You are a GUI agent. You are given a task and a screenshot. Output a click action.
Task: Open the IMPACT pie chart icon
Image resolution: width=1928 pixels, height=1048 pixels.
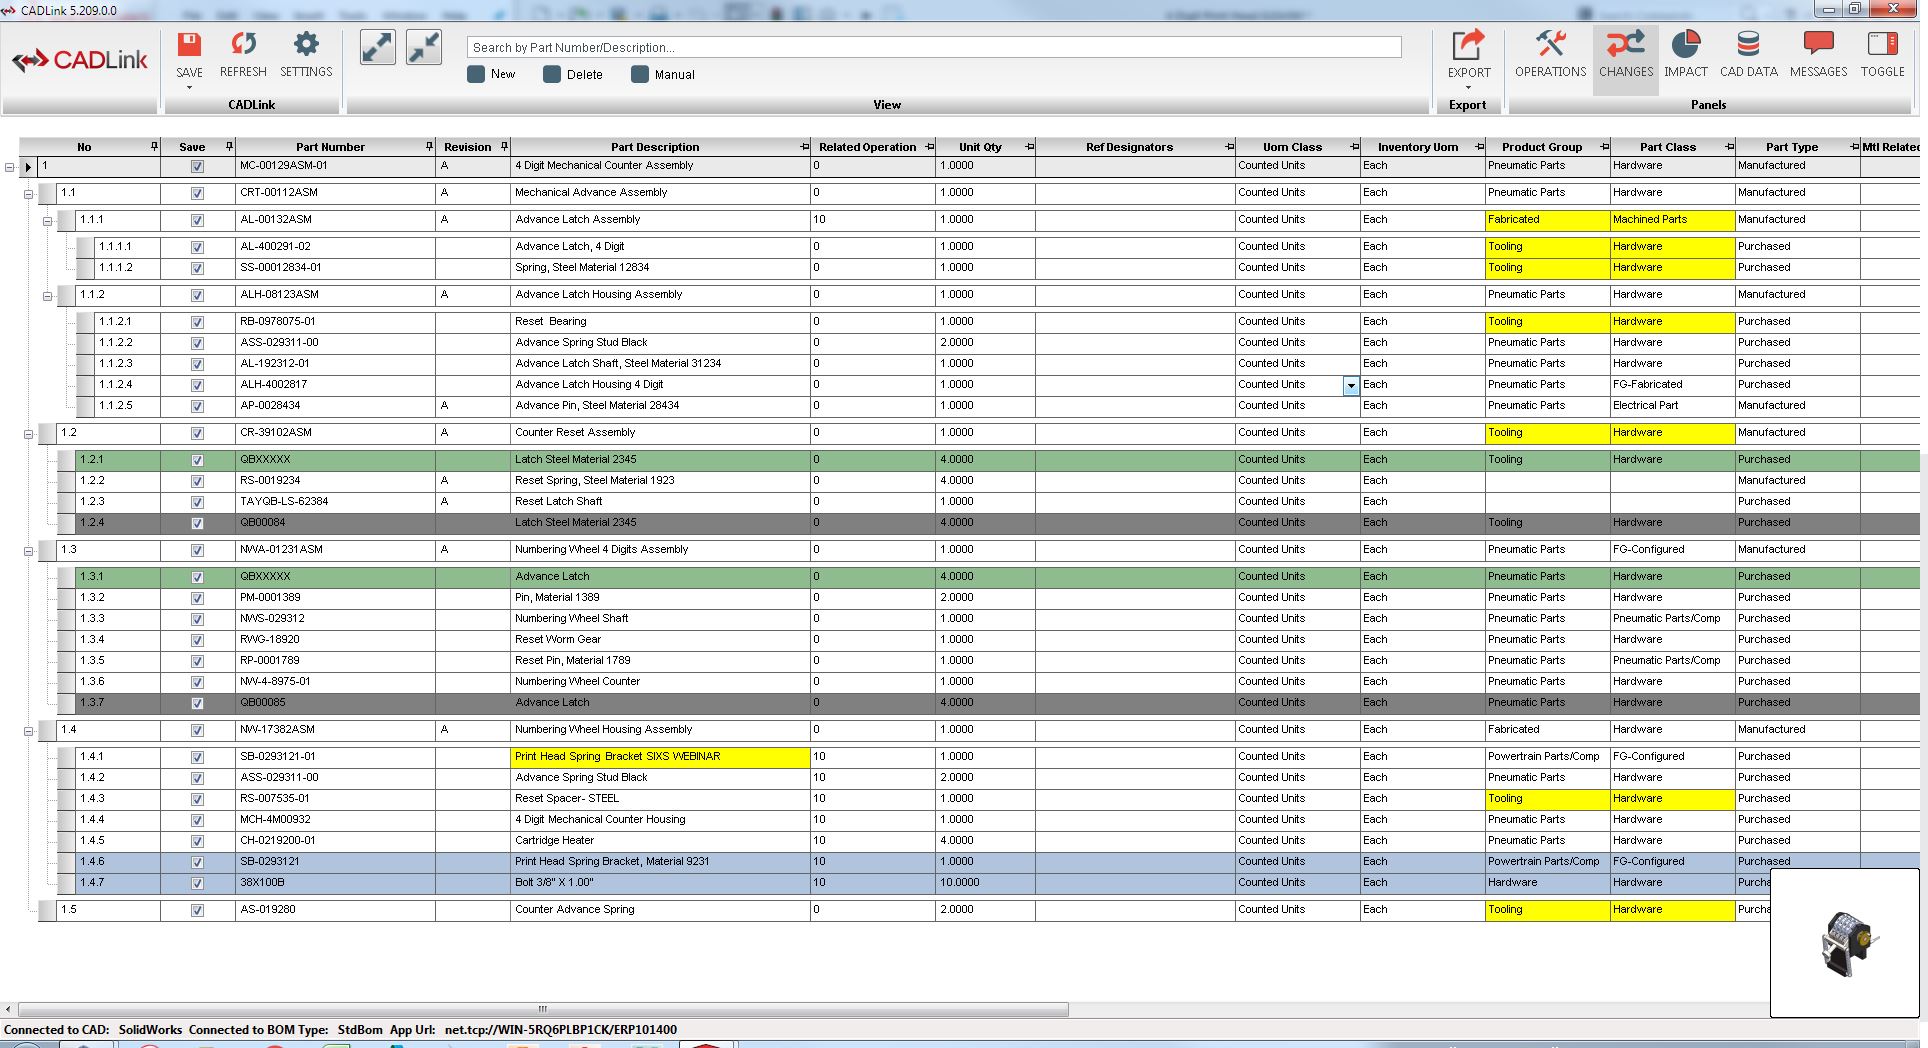1686,45
